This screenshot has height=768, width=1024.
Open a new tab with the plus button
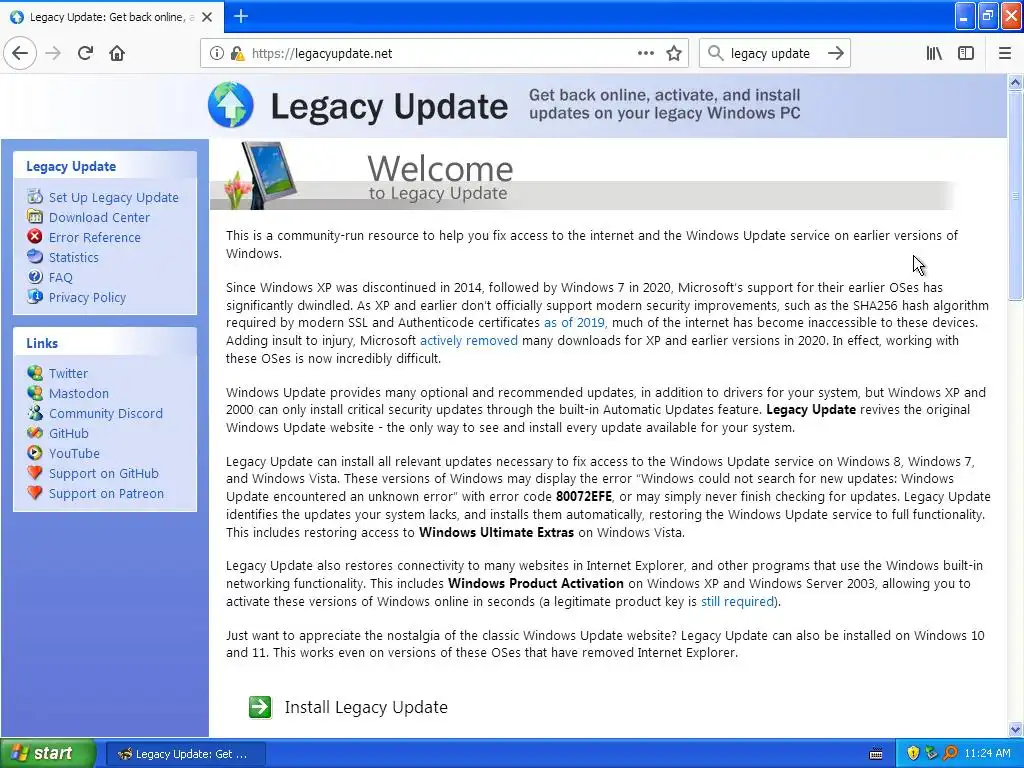pos(240,16)
